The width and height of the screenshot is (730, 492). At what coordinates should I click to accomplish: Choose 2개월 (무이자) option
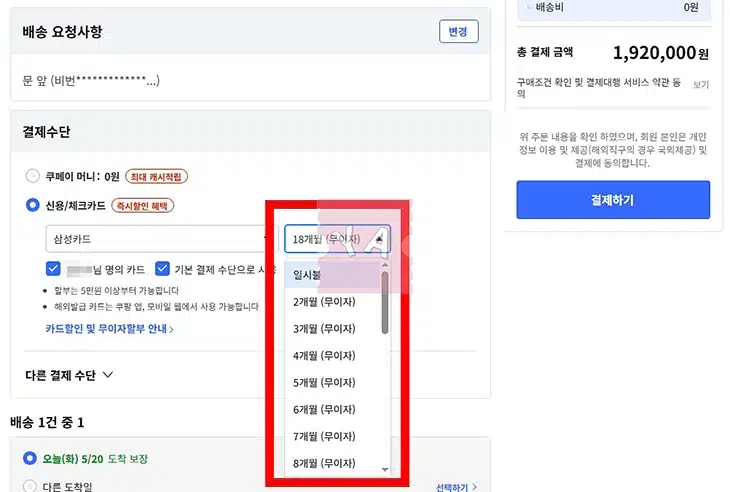click(333, 302)
